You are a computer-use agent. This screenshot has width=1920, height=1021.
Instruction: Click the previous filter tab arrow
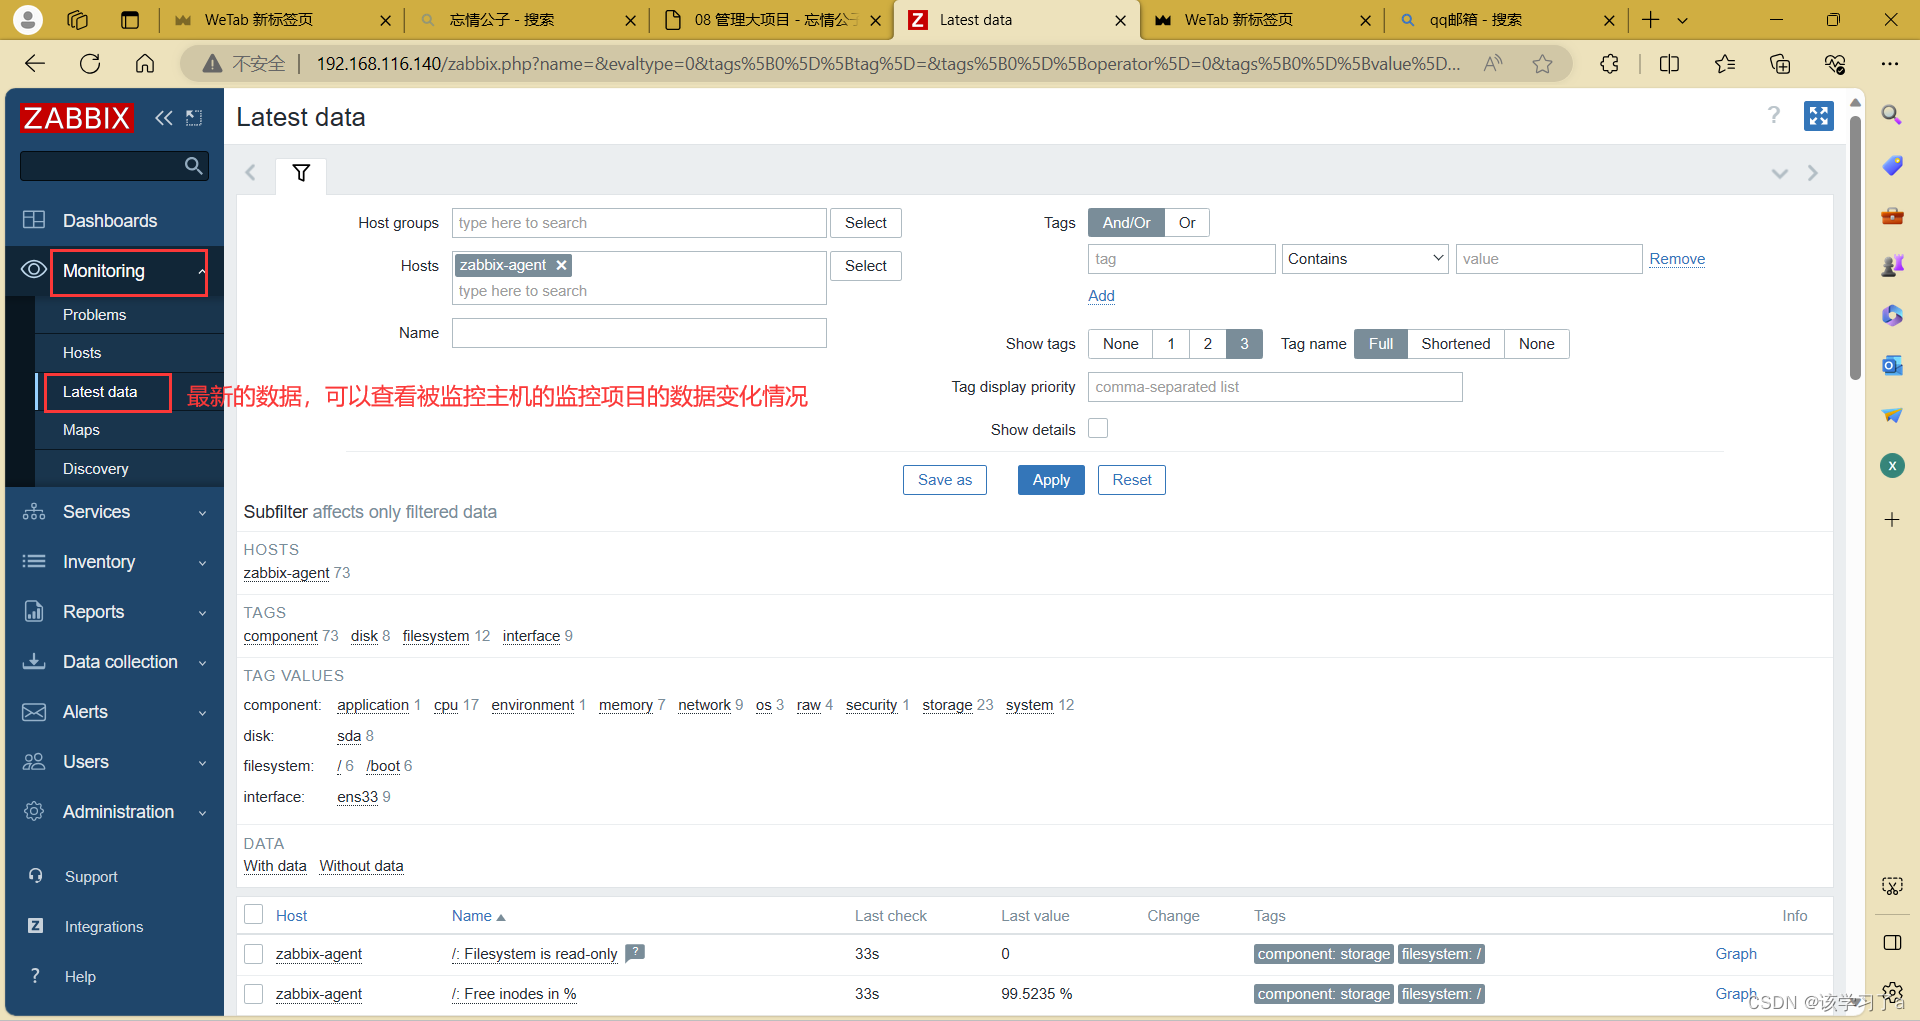[251, 173]
